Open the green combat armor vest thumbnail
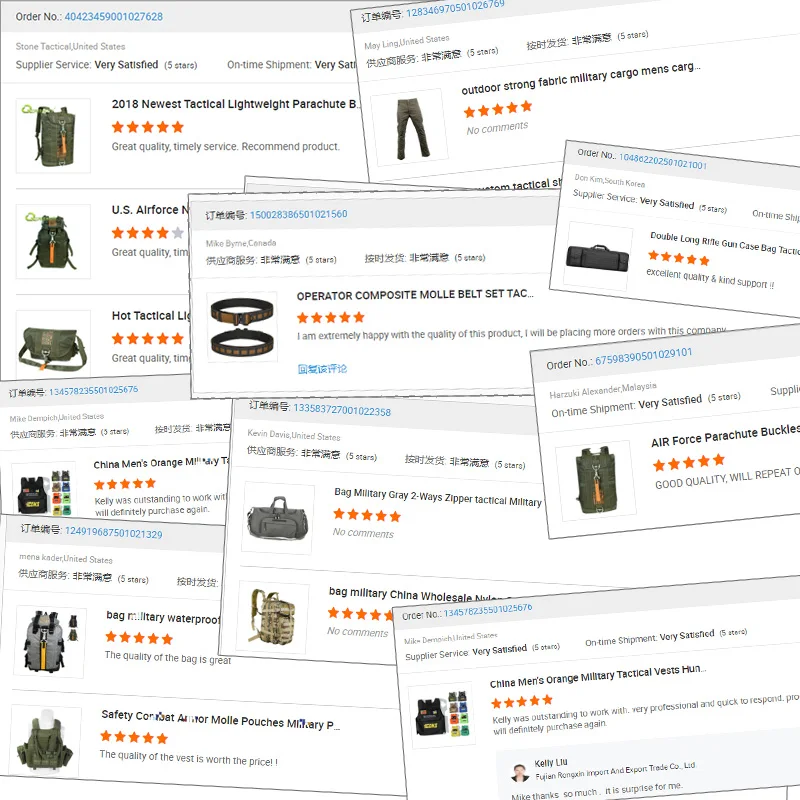This screenshot has height=800, width=800. coord(45,741)
